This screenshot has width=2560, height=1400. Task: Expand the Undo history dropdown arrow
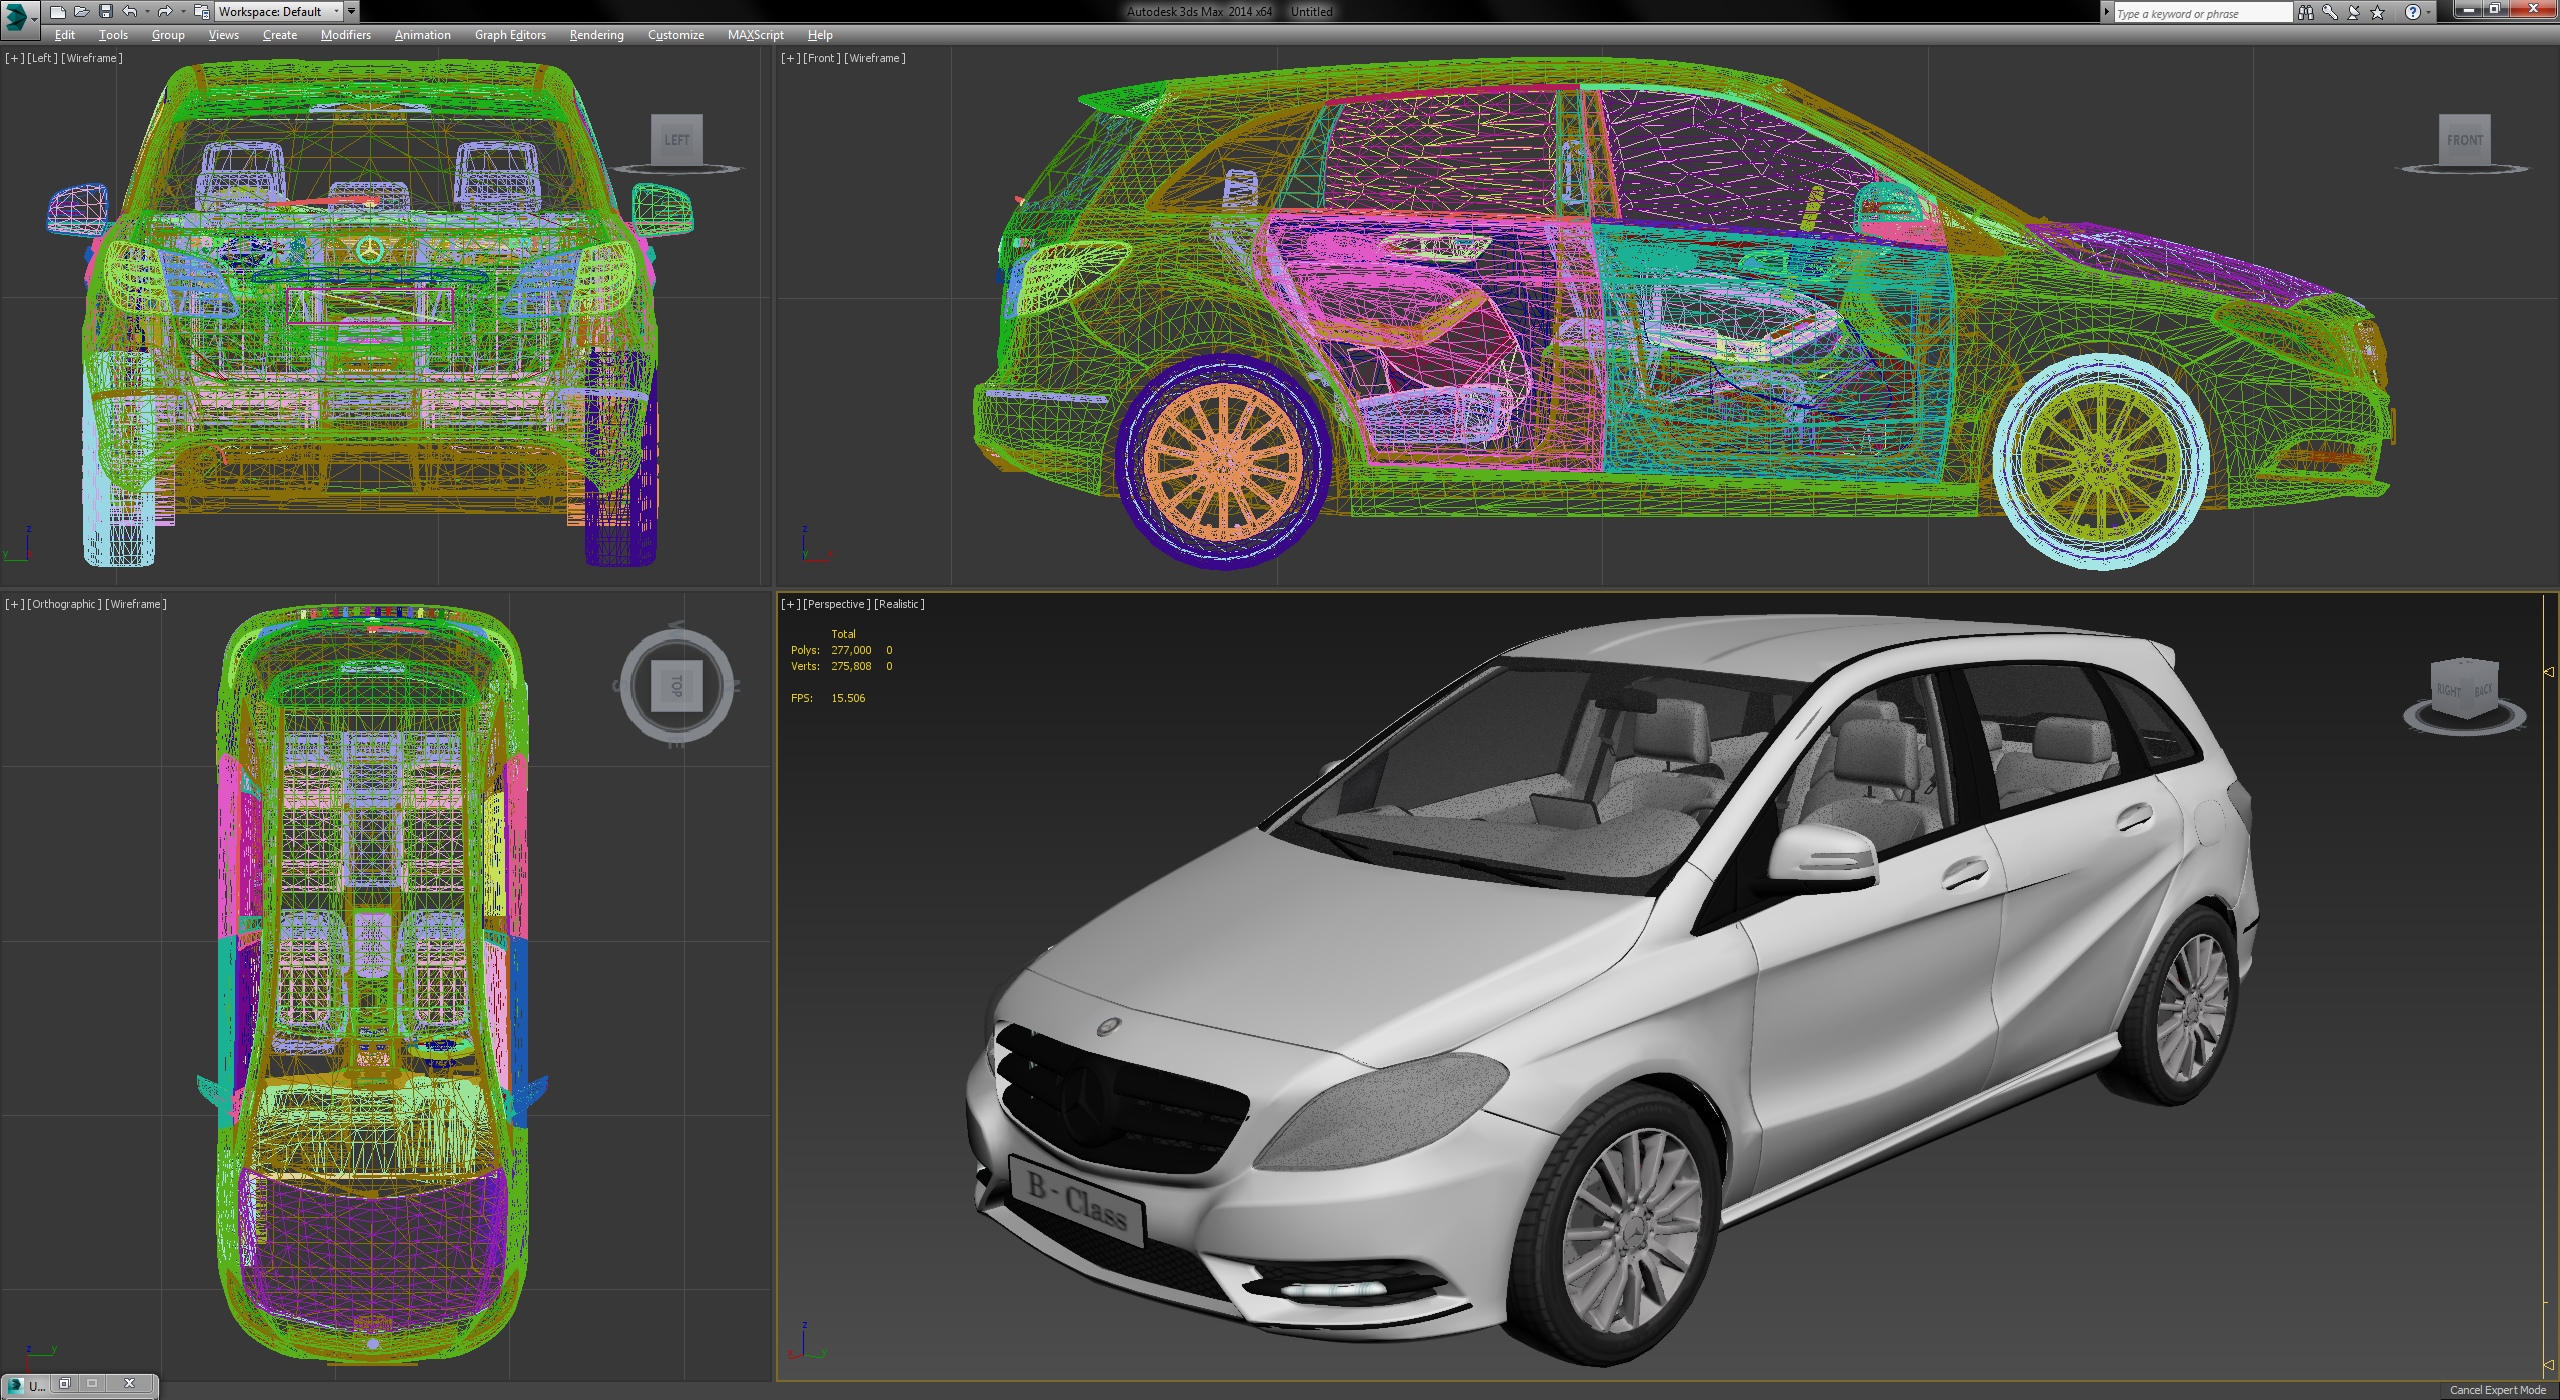147,12
